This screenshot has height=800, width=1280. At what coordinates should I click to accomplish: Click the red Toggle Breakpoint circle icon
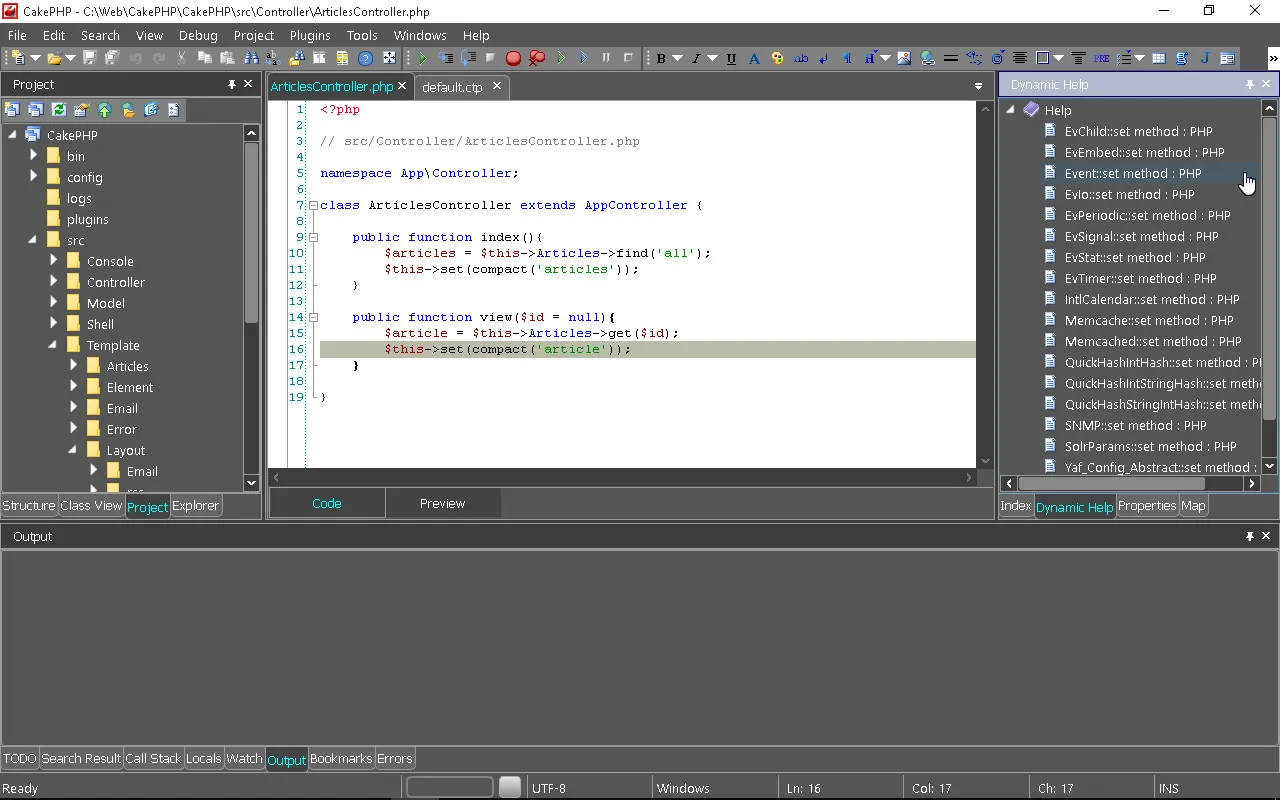coord(513,58)
